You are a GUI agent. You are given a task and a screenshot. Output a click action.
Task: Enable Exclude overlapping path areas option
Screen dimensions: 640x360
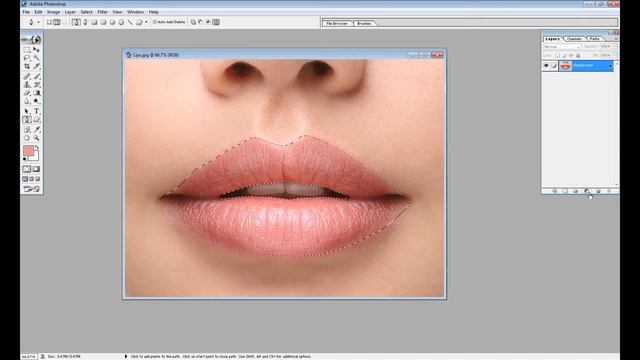pyautogui.click(x=216, y=22)
